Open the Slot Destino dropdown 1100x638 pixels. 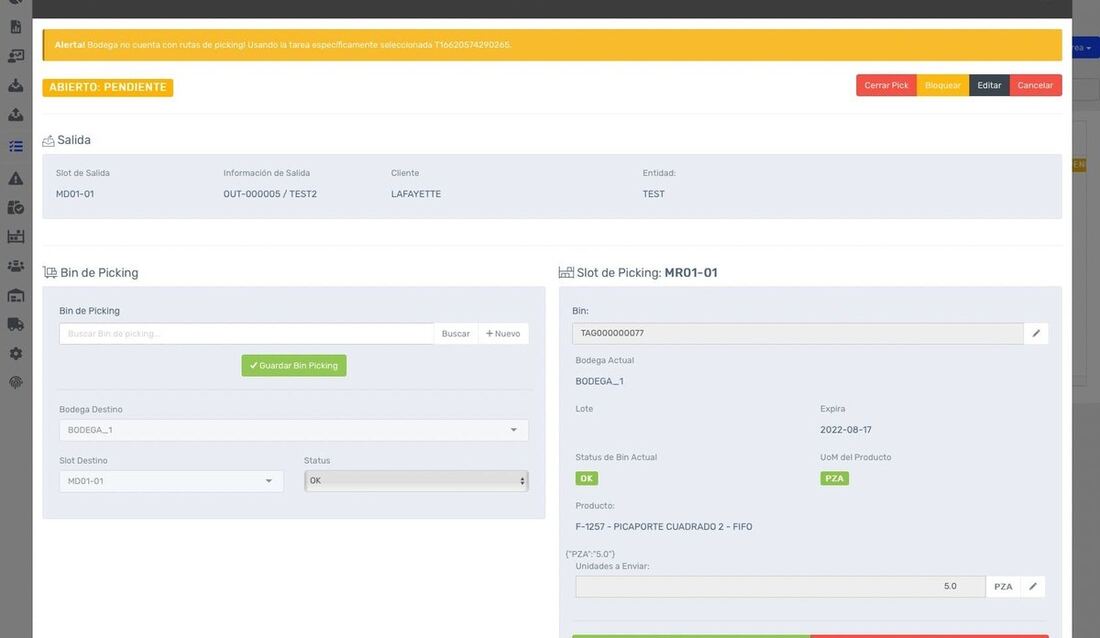pyautogui.click(x=171, y=481)
